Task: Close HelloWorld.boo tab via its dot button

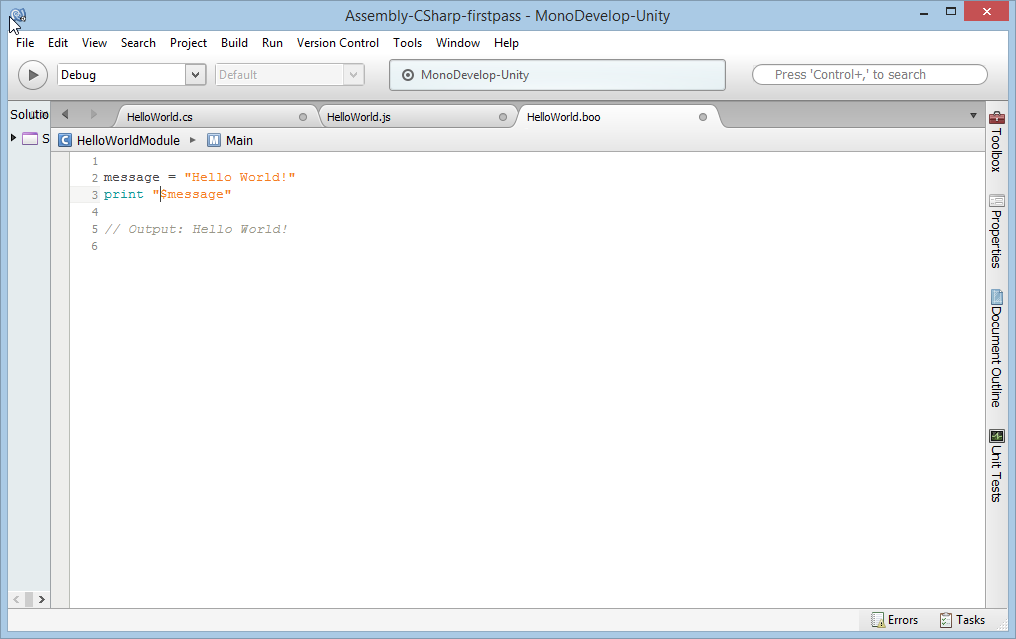Action: click(702, 117)
